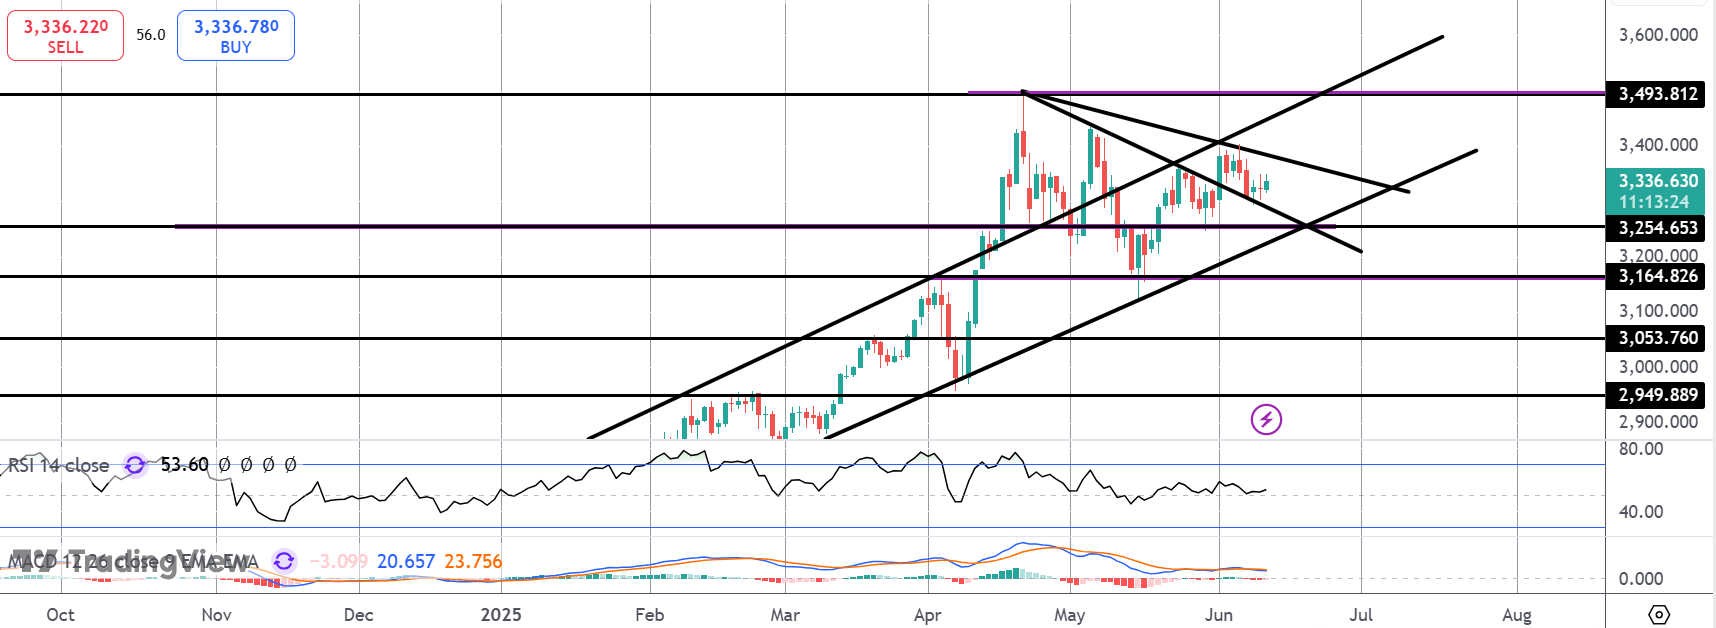The width and height of the screenshot is (1716, 628).
Task: Click the 56.0 spread value
Action: (151, 35)
